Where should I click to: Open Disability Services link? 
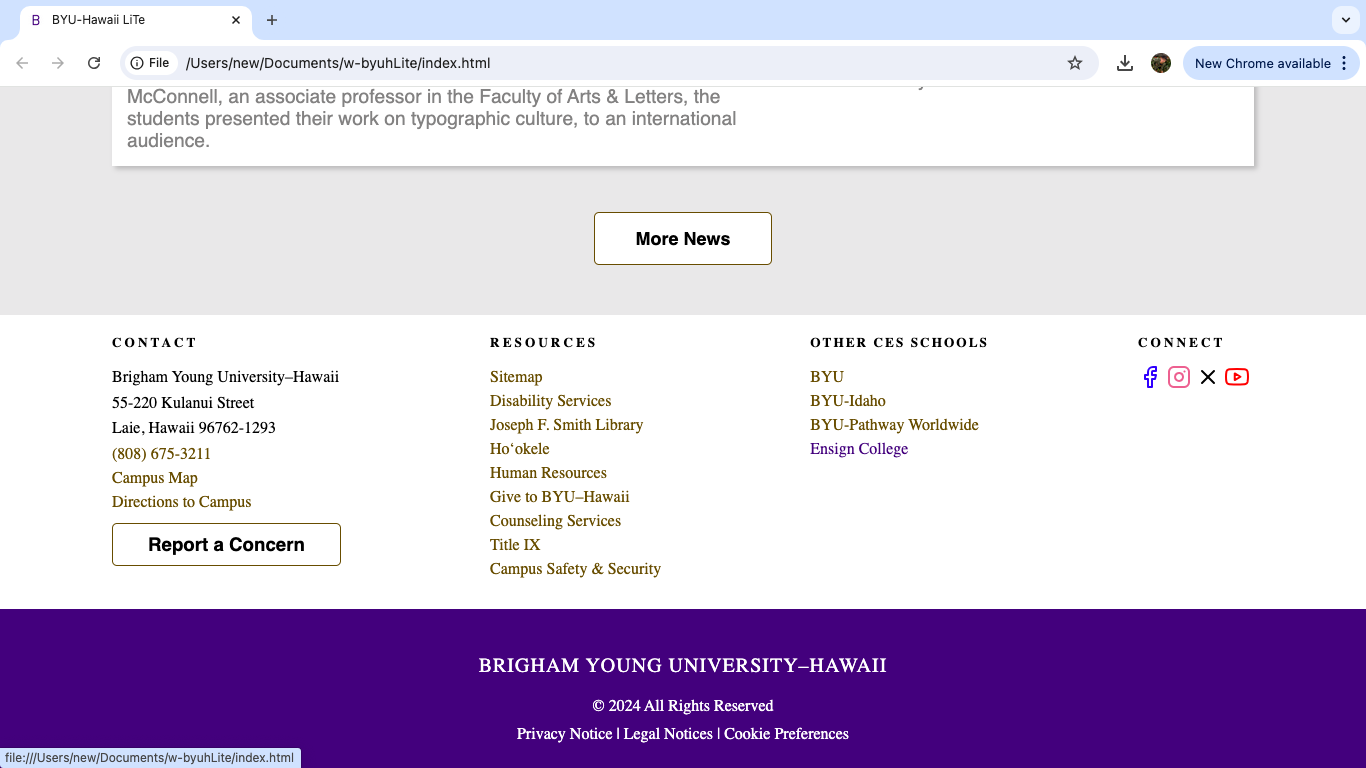click(x=550, y=401)
